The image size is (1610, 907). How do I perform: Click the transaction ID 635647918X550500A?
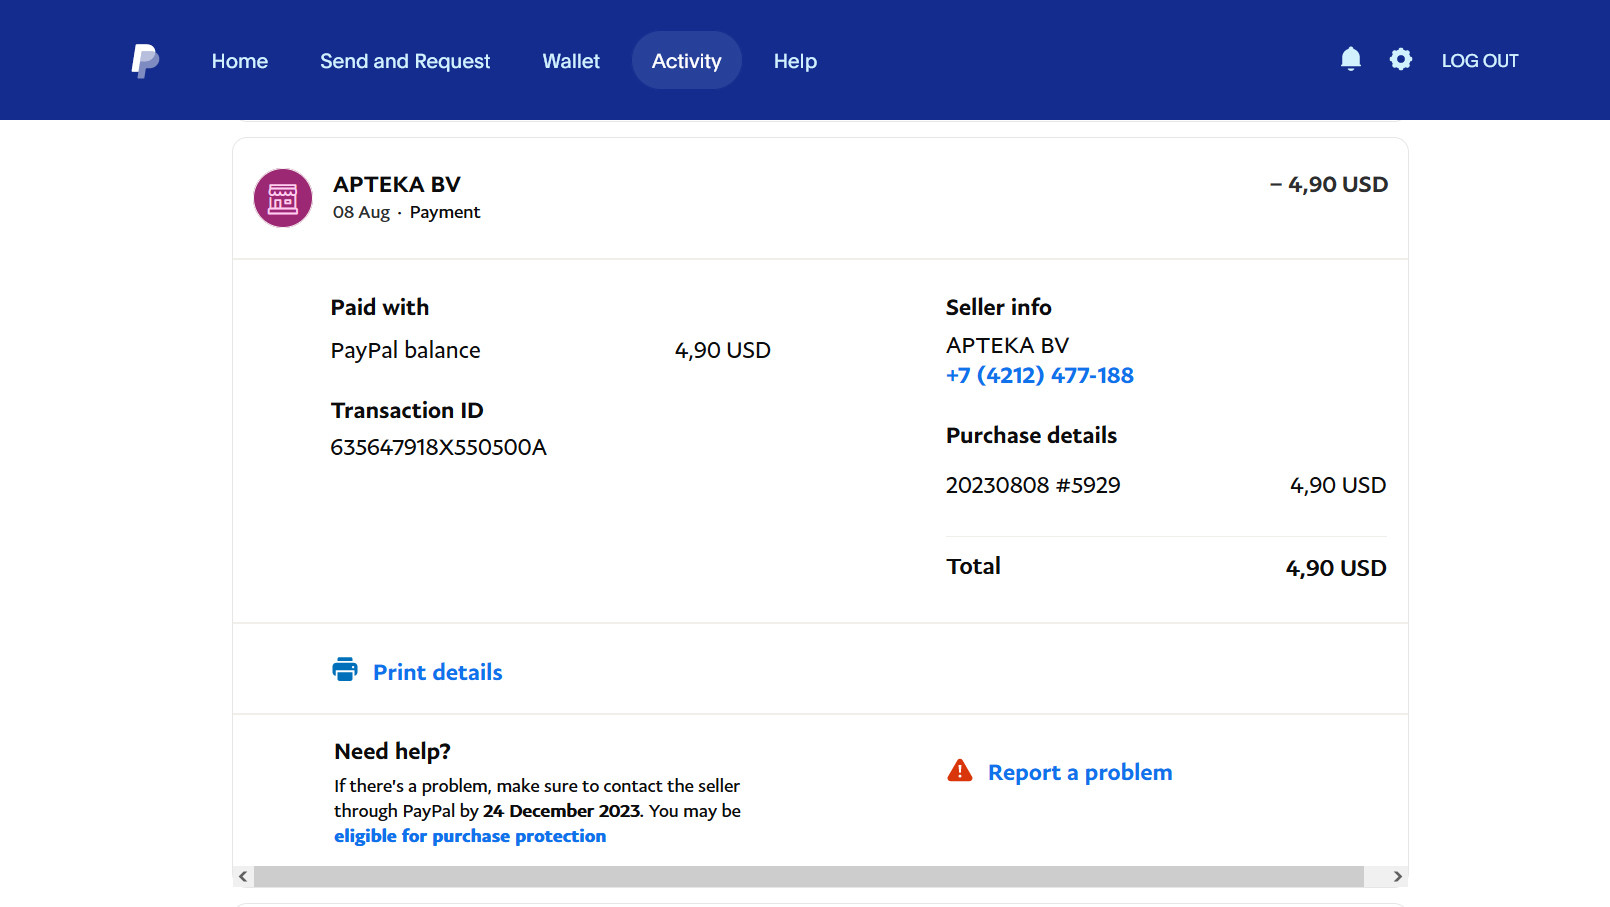point(439,447)
